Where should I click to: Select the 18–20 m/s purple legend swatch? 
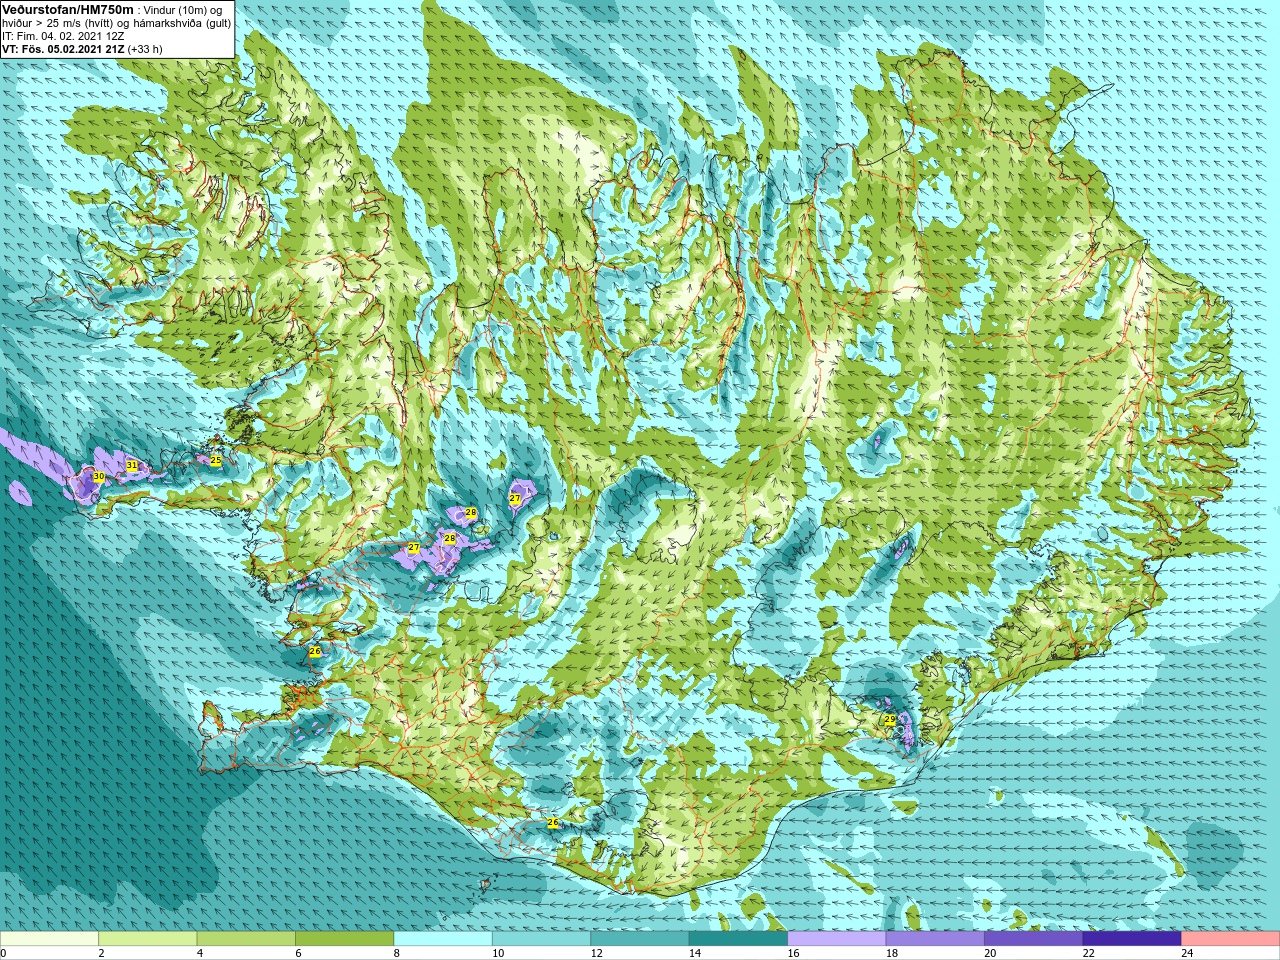935,939
